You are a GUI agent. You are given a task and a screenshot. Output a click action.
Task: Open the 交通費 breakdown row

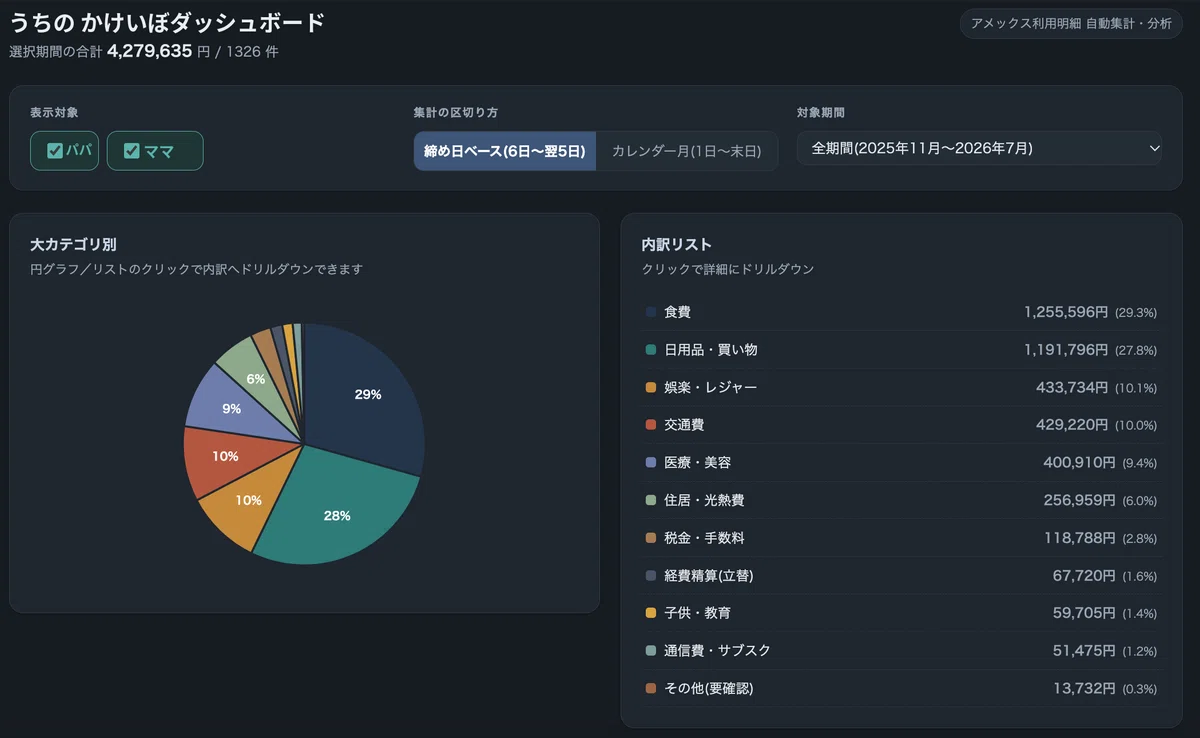pos(901,425)
